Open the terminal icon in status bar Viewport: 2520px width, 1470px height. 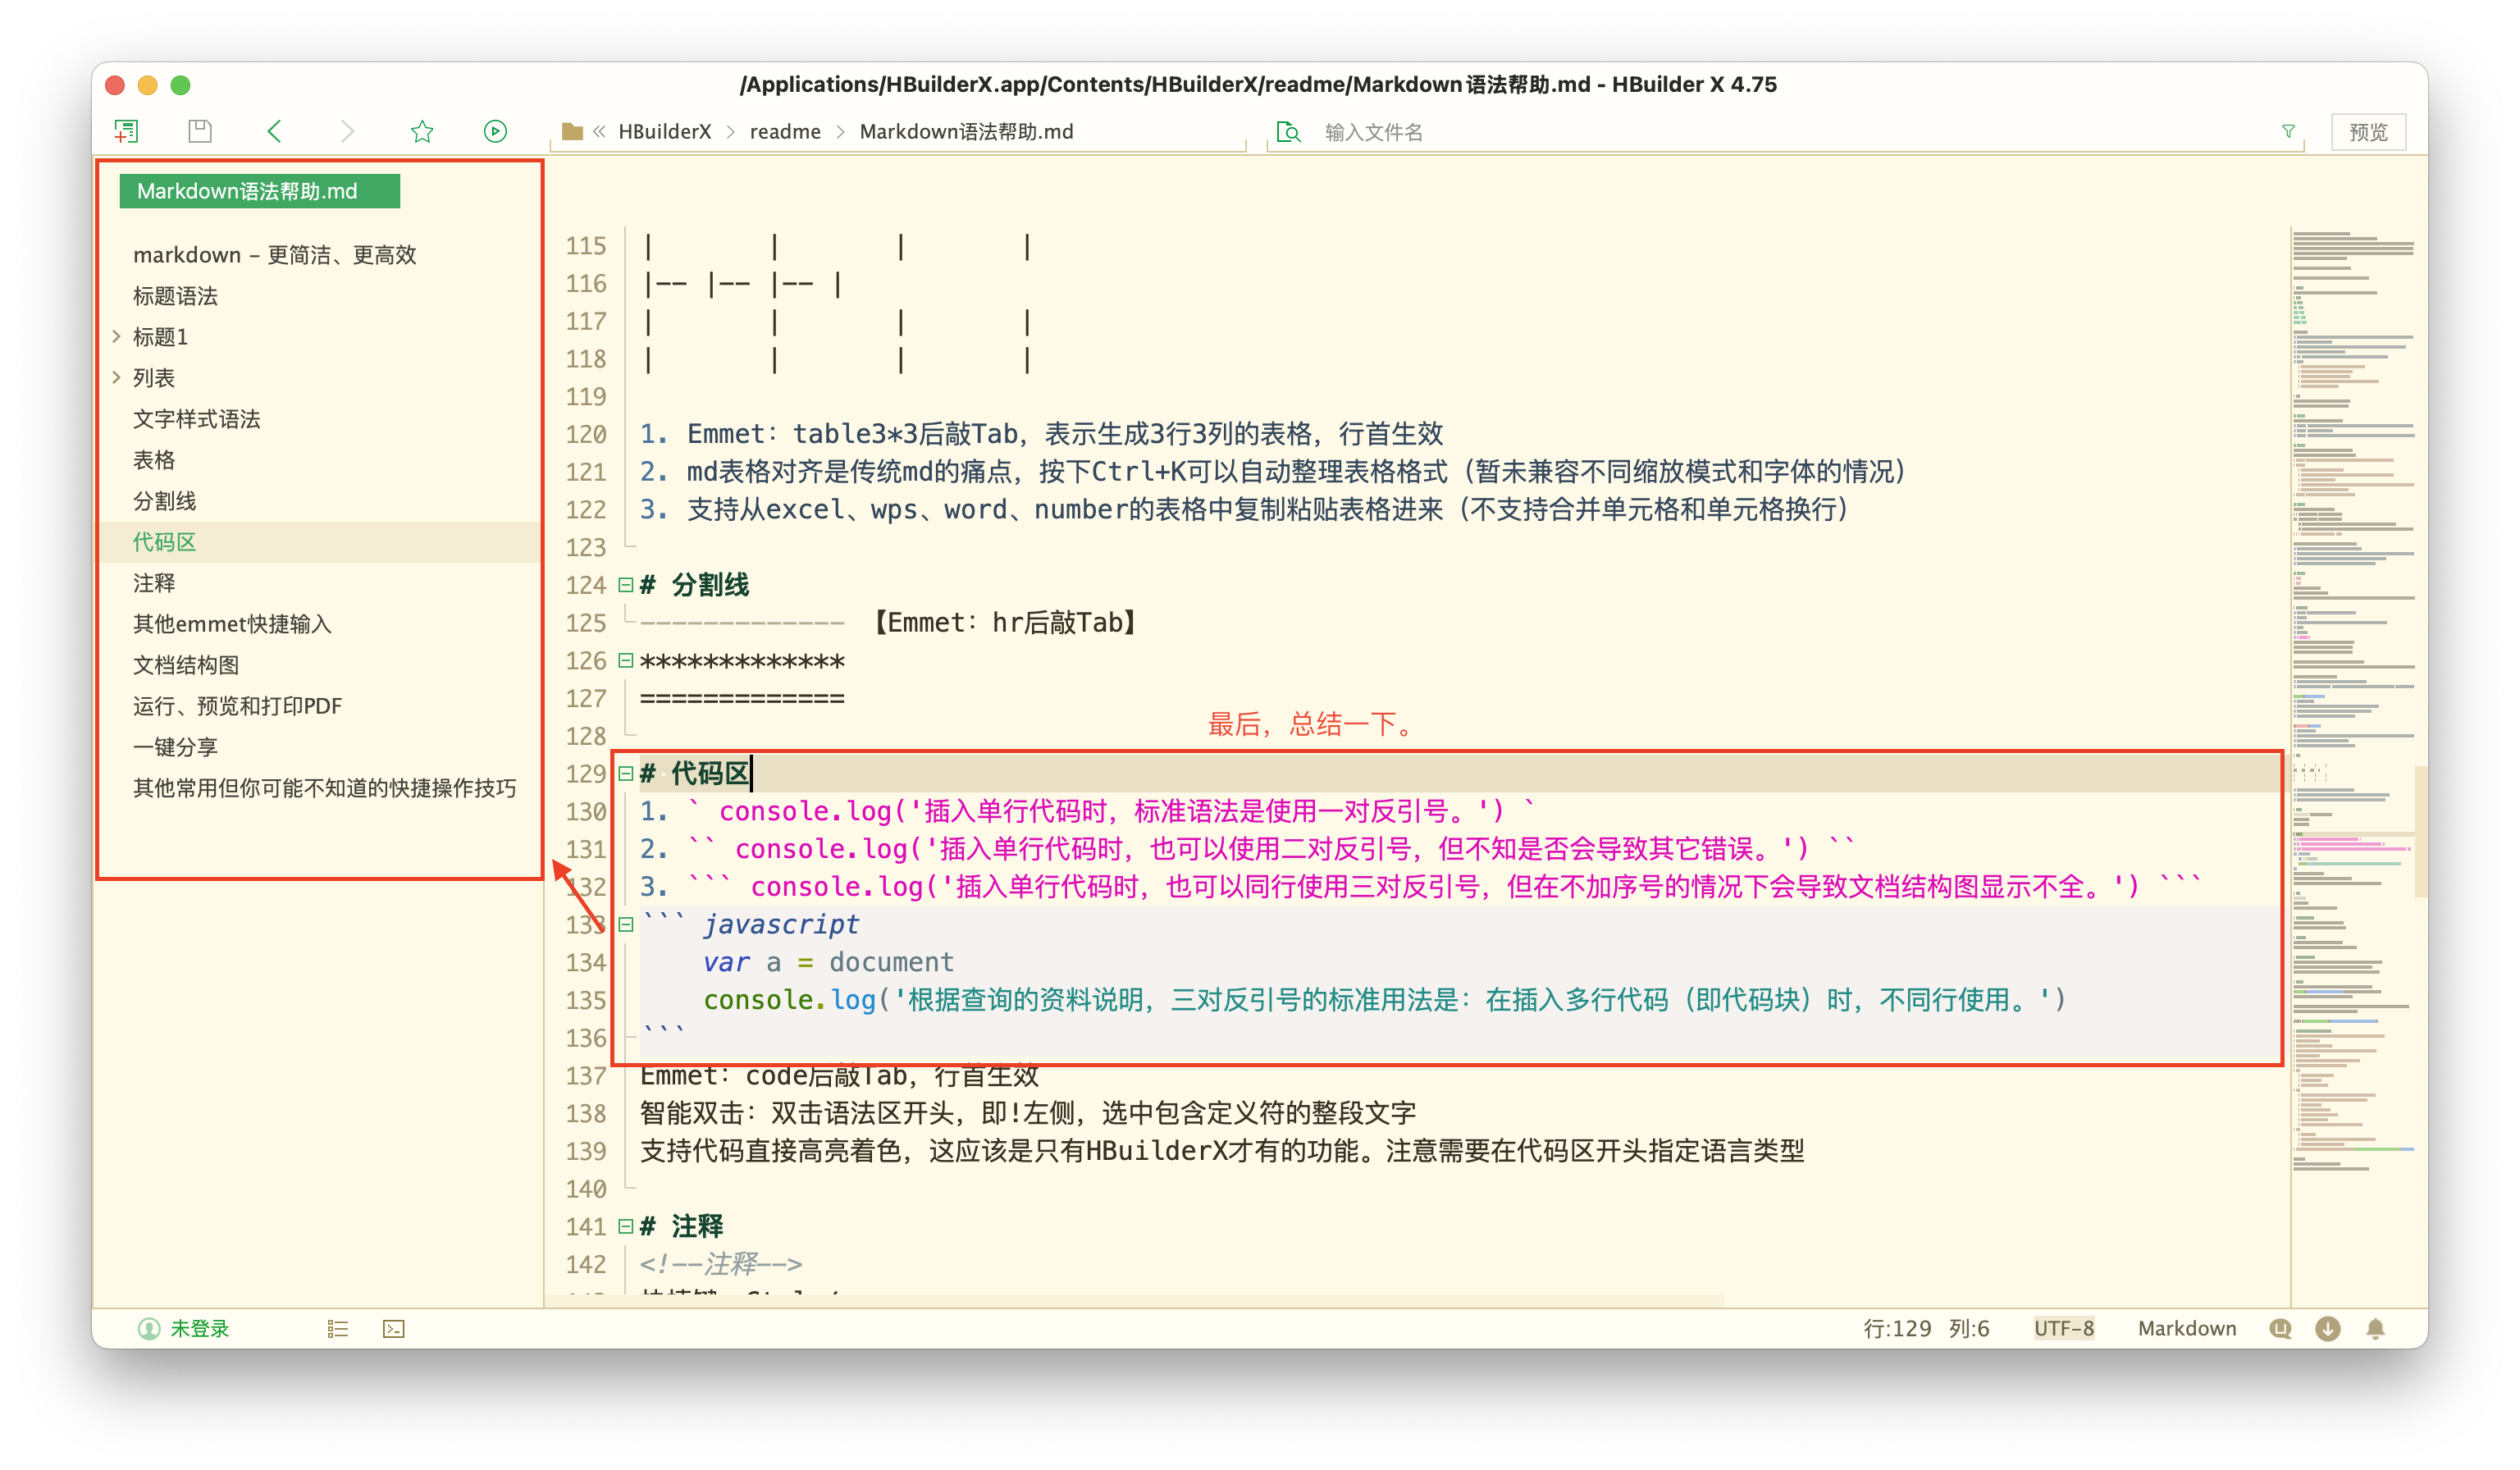[394, 1328]
